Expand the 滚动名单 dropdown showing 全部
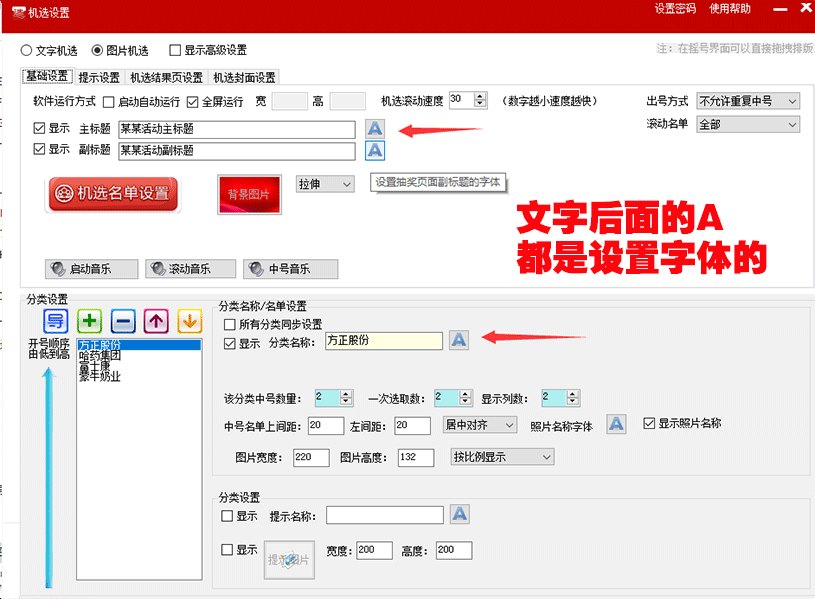815x599 pixels. coord(748,125)
